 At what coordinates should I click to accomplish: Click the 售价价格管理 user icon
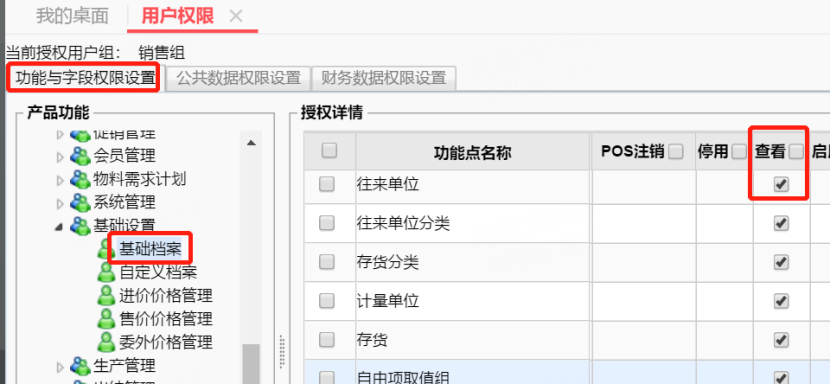[107, 319]
